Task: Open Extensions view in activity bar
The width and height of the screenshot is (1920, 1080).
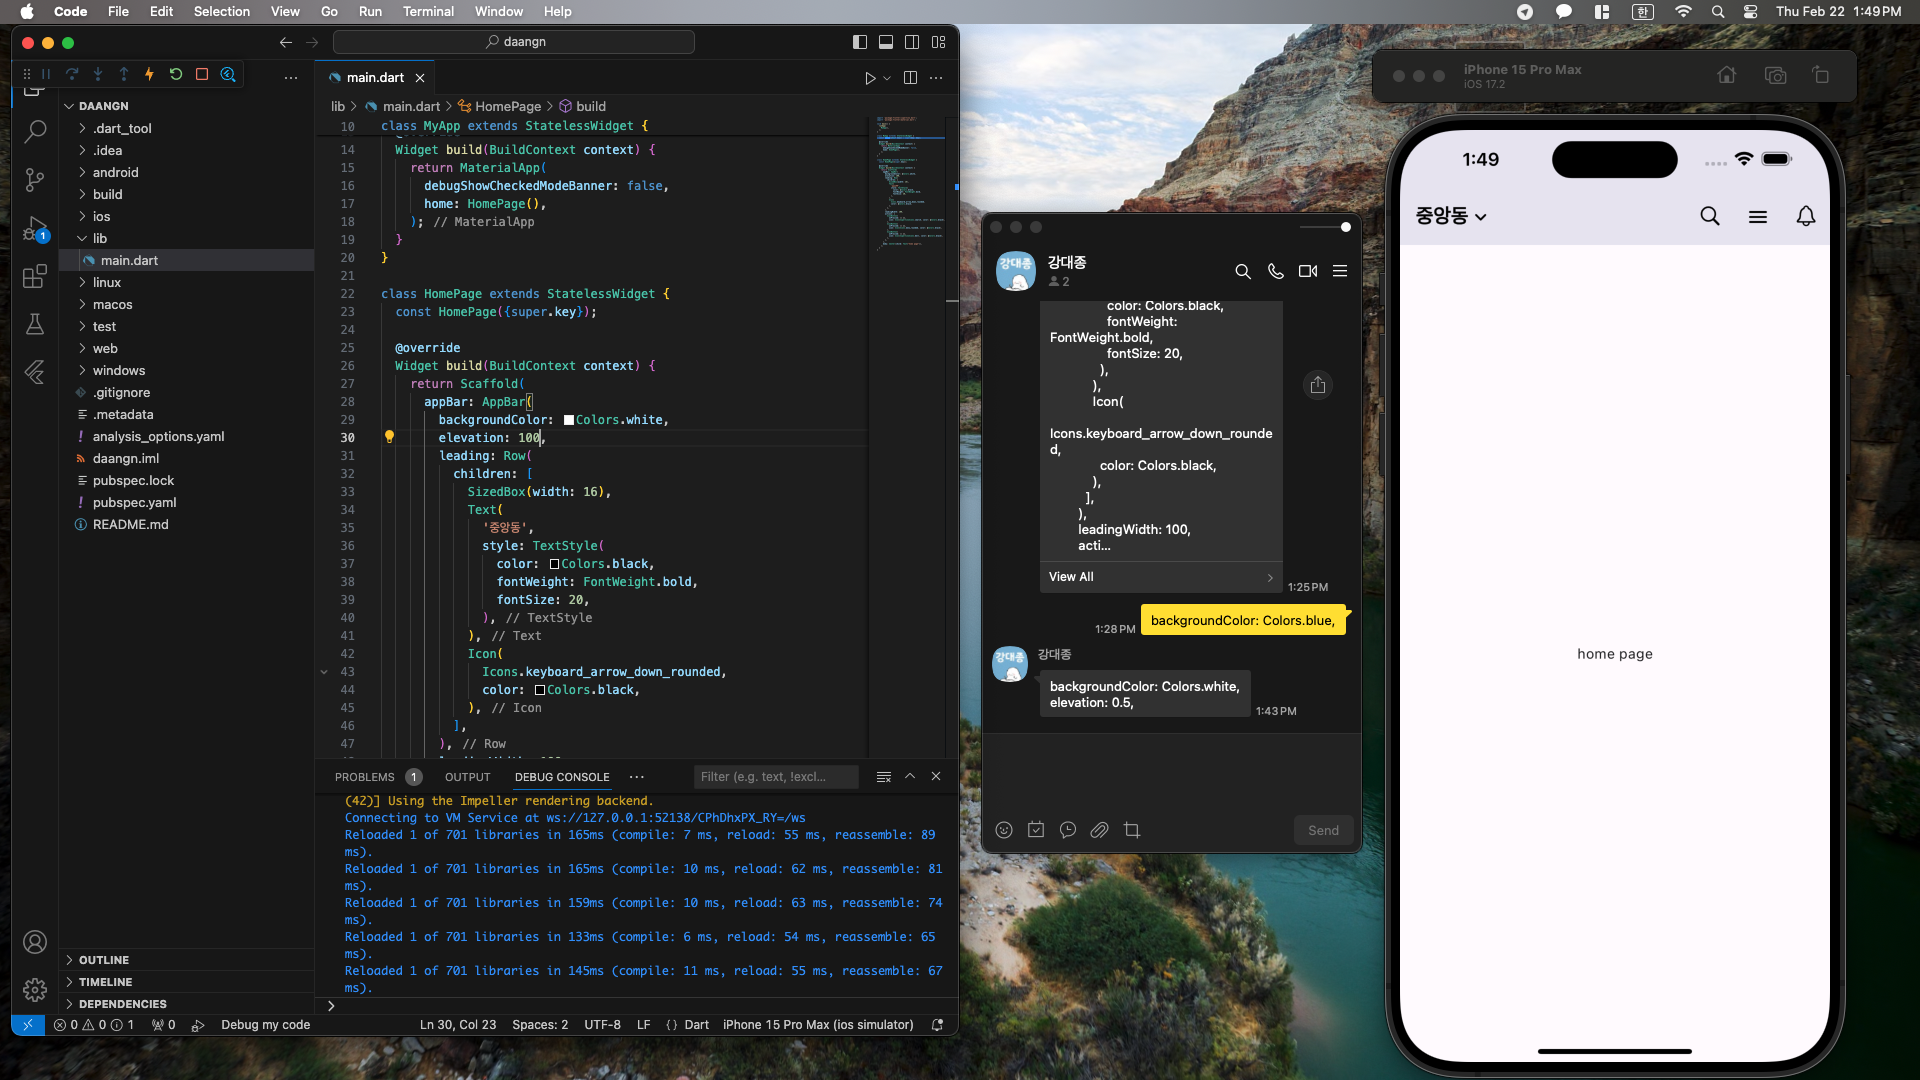Action: coord(35,276)
